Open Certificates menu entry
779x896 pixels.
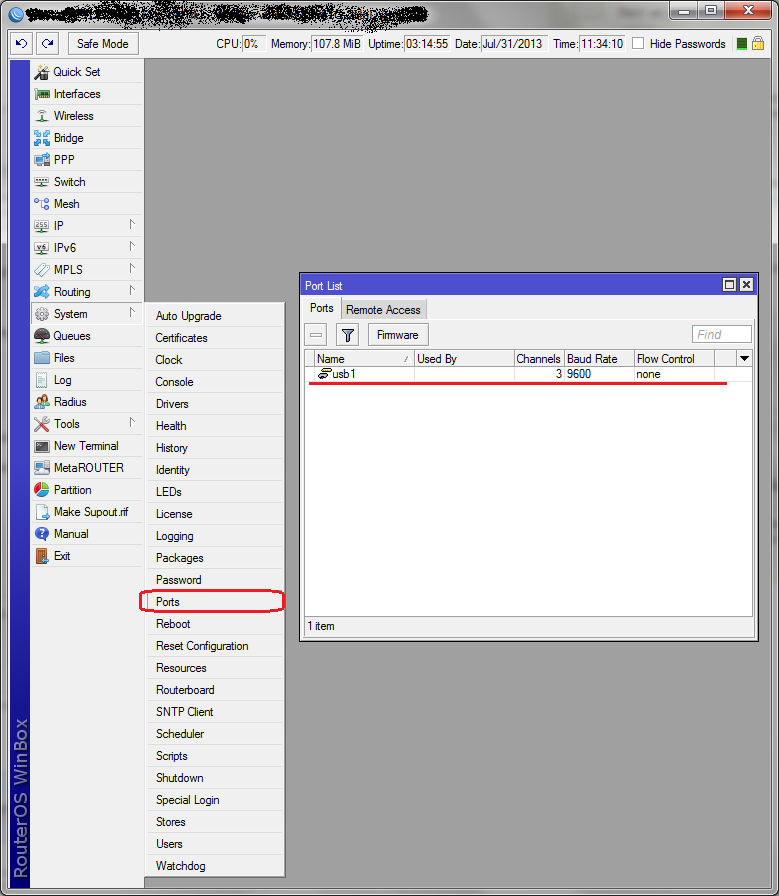coord(215,338)
